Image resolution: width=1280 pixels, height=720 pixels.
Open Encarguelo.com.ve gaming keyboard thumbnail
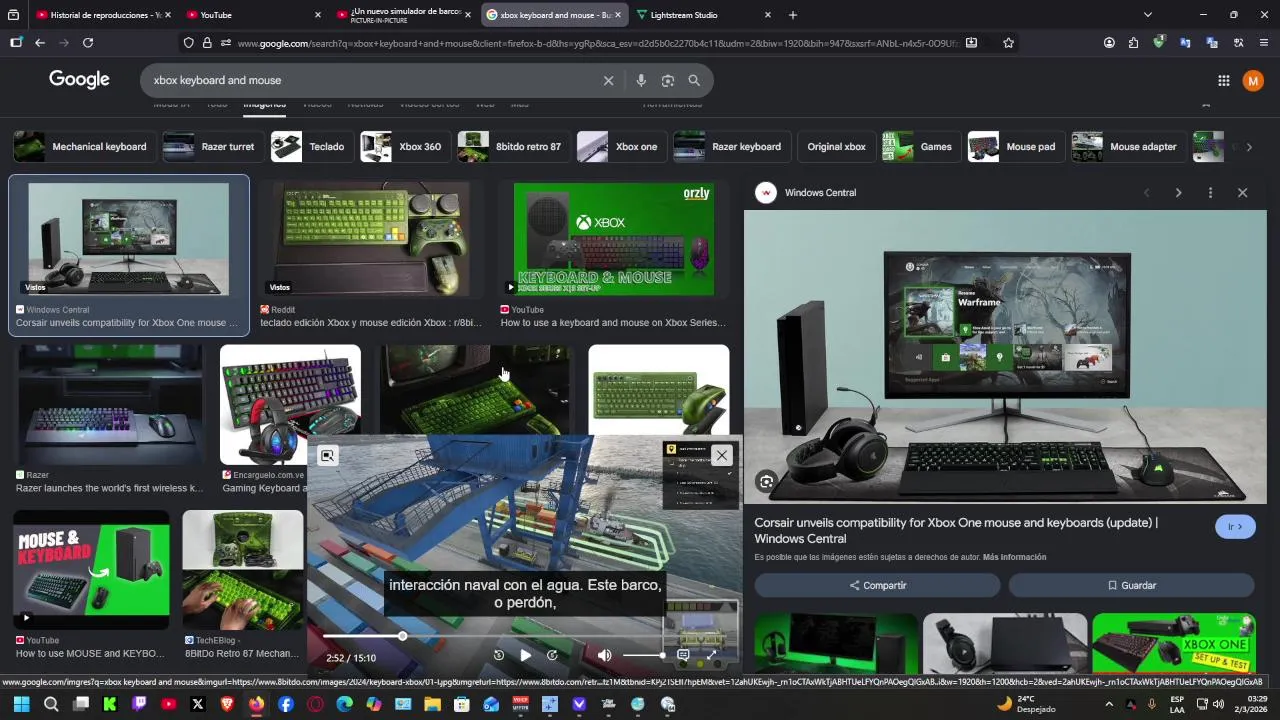[290, 404]
